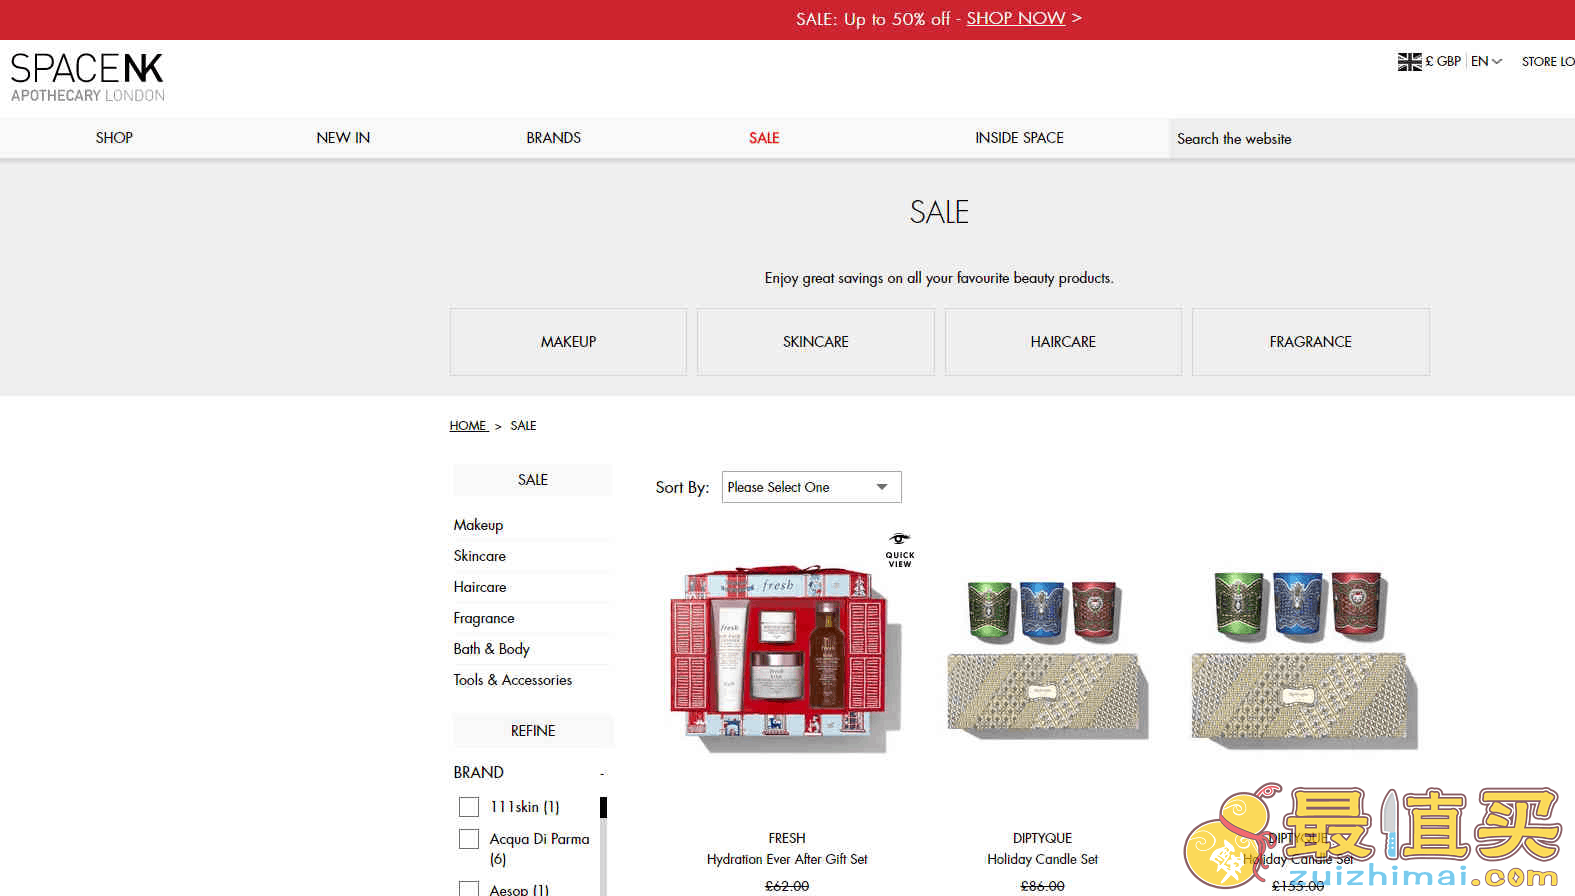Open Haircare in sidebar sale list
1575x896 pixels.
(x=480, y=587)
